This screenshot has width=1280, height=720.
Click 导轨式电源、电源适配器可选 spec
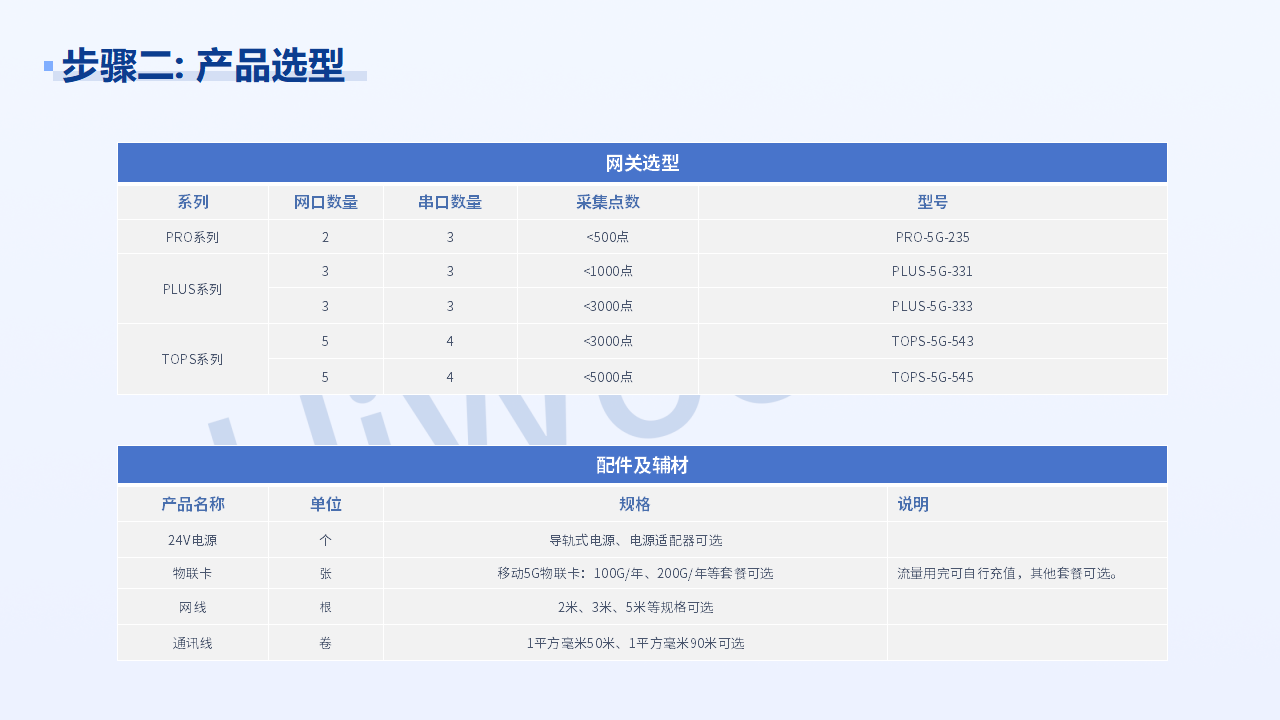(x=635, y=540)
